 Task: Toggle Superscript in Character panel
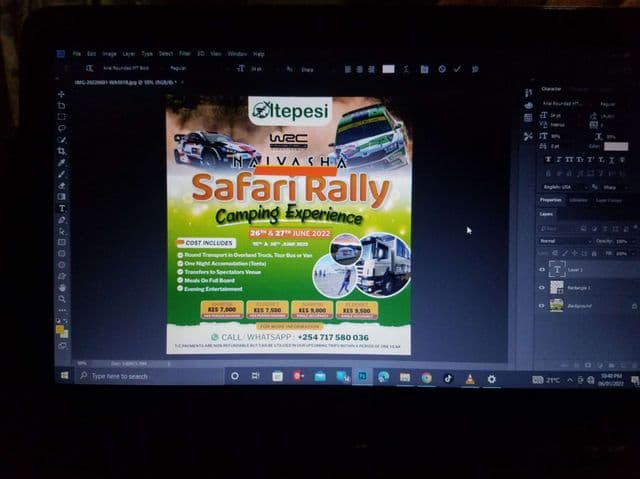point(591,160)
